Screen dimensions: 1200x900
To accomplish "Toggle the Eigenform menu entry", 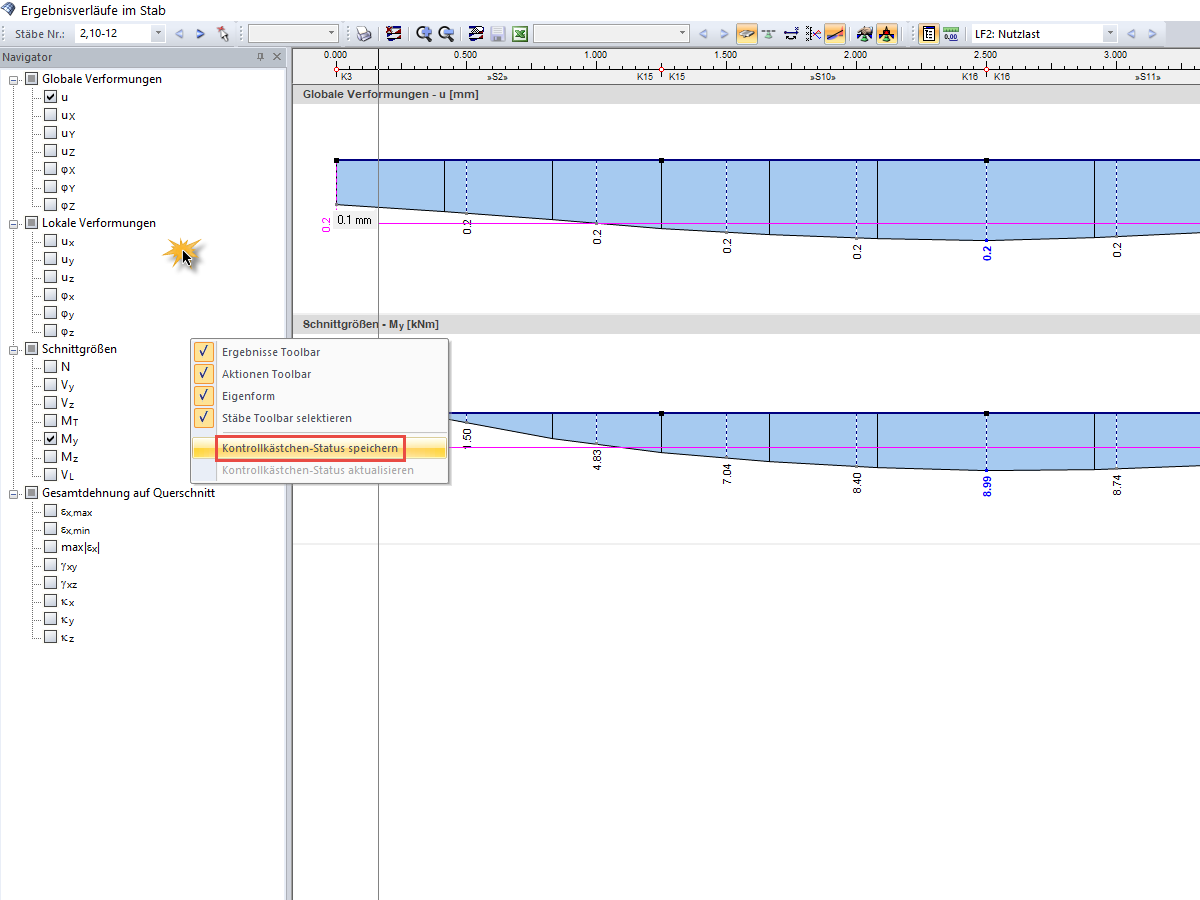I will click(319, 396).
